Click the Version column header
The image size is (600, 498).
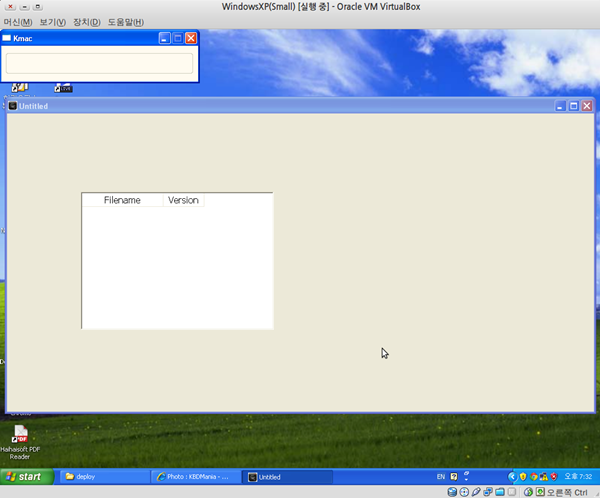183,200
